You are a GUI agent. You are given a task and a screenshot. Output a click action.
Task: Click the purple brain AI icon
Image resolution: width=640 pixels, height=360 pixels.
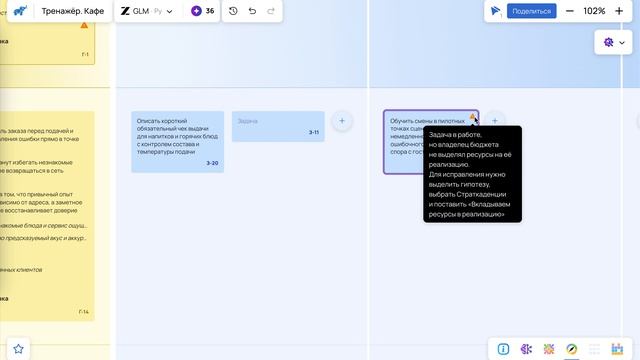click(526, 349)
